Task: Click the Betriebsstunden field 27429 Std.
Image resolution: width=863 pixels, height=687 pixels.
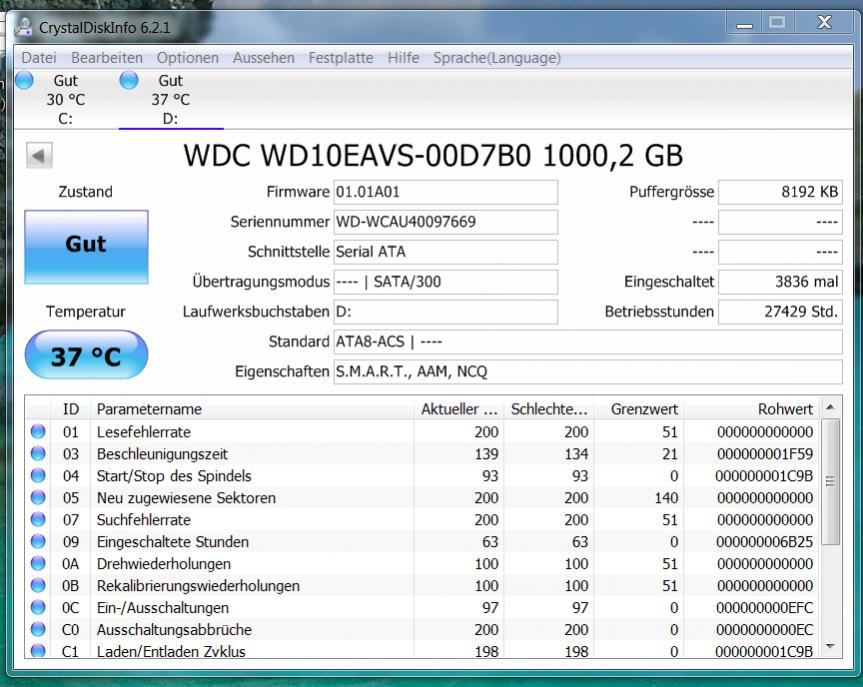Action: [x=780, y=312]
